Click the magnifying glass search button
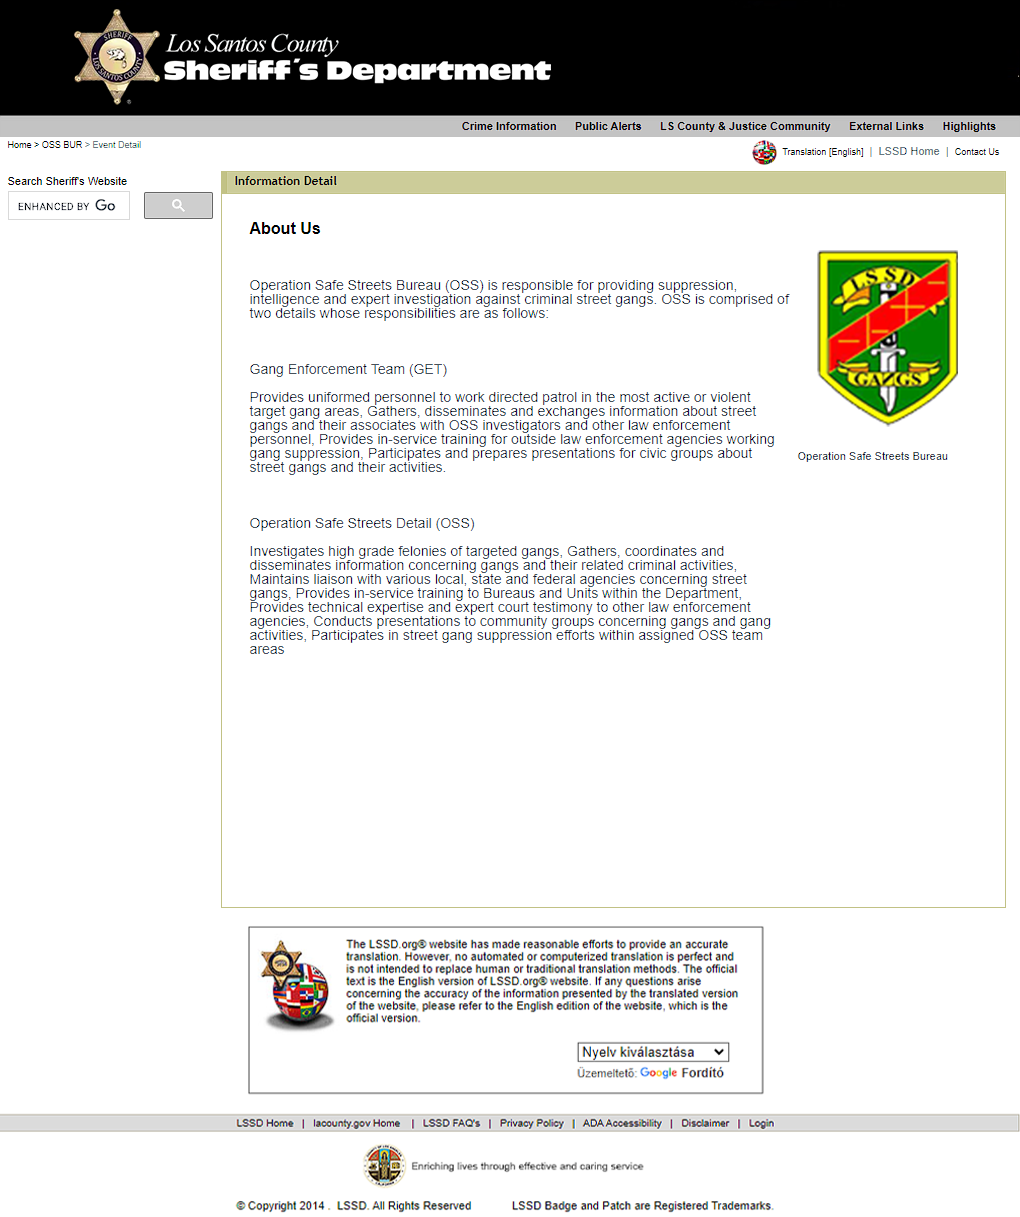This screenshot has height=1217, width=1020. point(178,205)
